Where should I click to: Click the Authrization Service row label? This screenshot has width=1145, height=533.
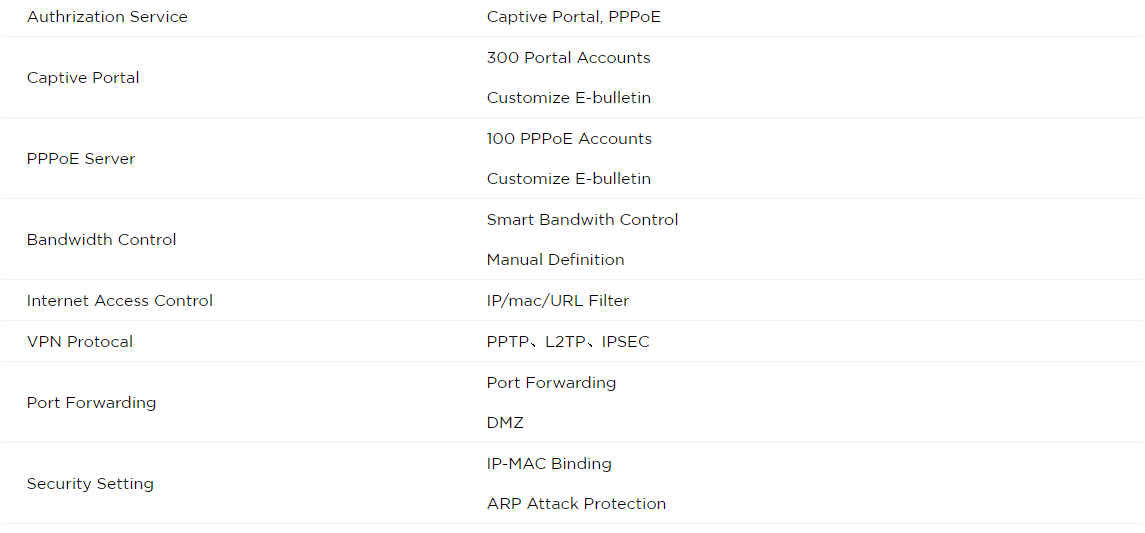[107, 17]
